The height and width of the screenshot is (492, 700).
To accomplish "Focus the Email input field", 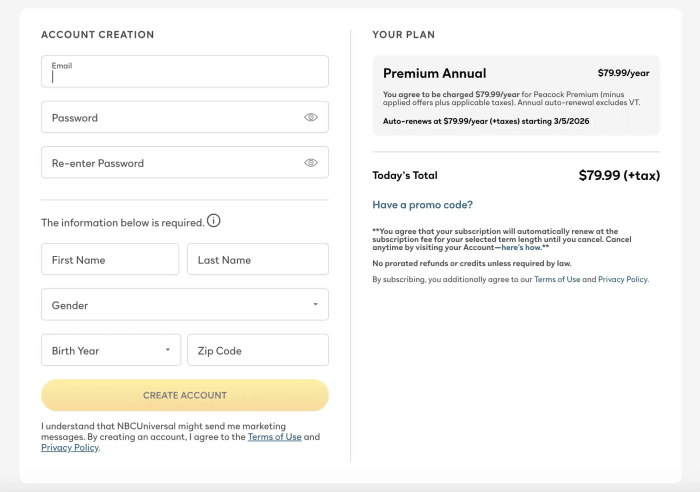I will coord(185,71).
